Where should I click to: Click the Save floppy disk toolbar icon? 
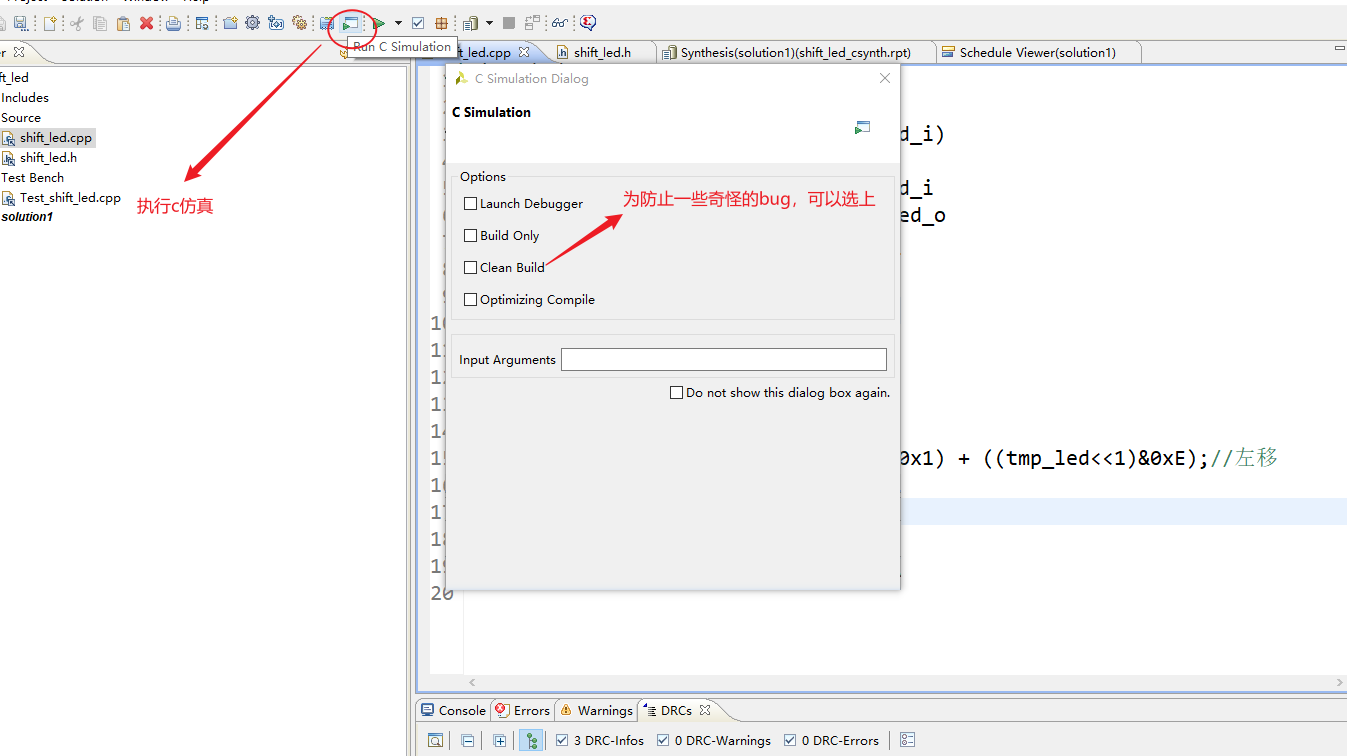(19, 22)
